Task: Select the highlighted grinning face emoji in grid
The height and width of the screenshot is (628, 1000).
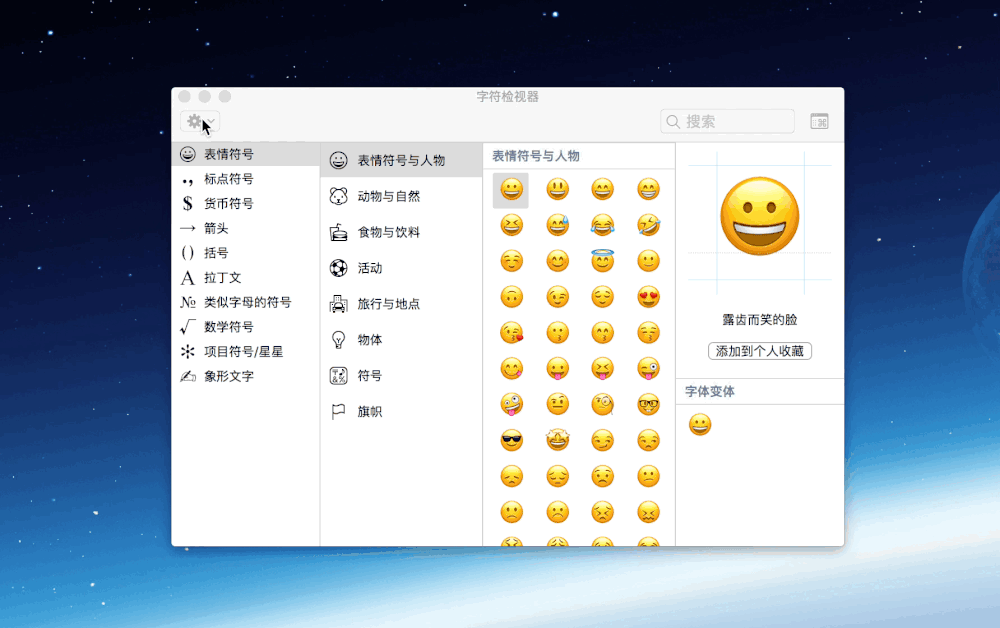Action: tap(511, 189)
